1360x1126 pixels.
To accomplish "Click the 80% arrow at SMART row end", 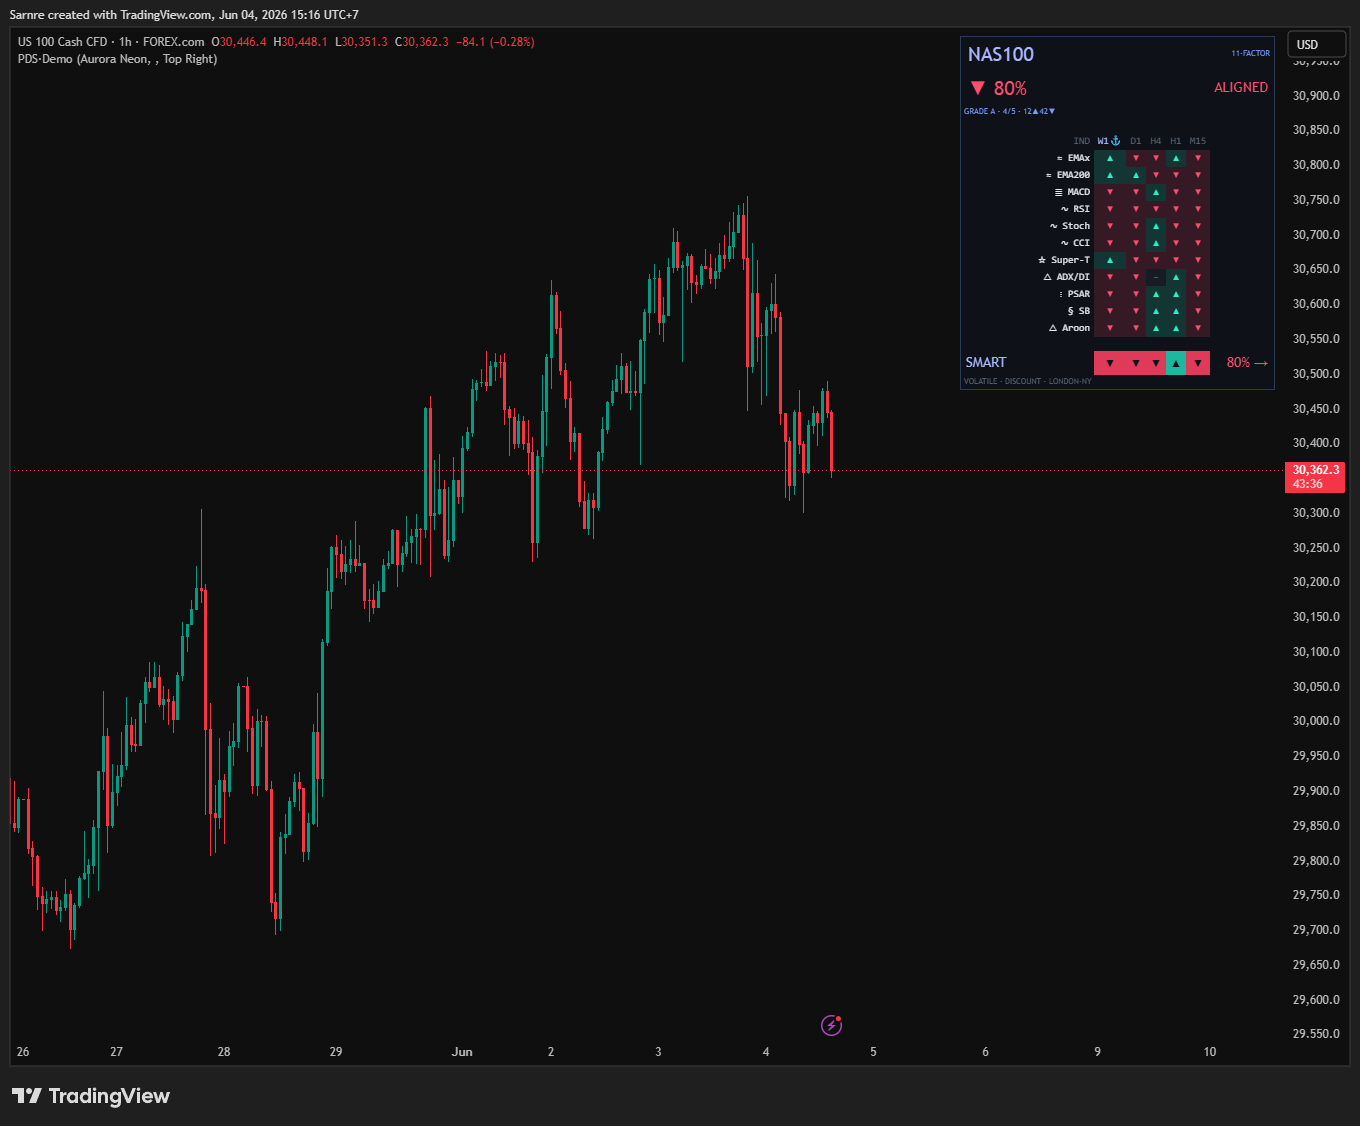I will pos(1247,363).
